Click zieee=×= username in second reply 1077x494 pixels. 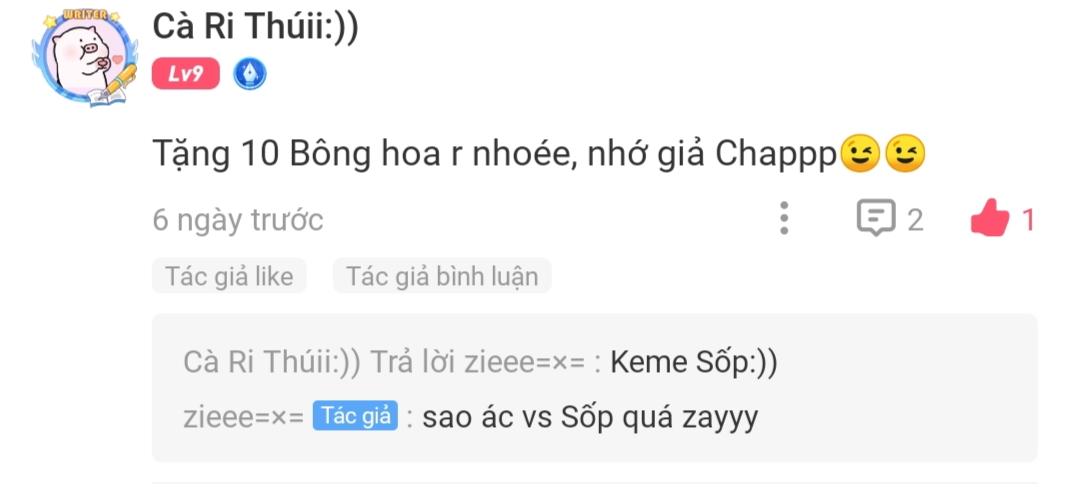[x=244, y=417]
